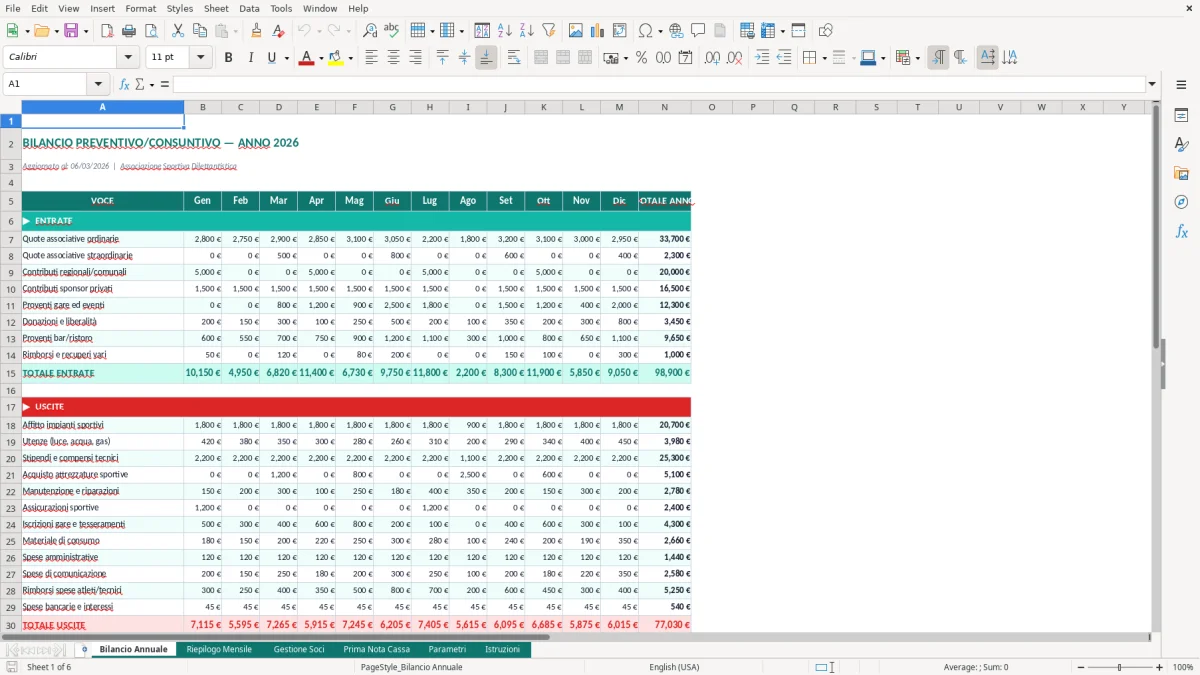Click the Print icon
Image resolution: width=1200 pixels, height=675 pixels.
[129, 31]
